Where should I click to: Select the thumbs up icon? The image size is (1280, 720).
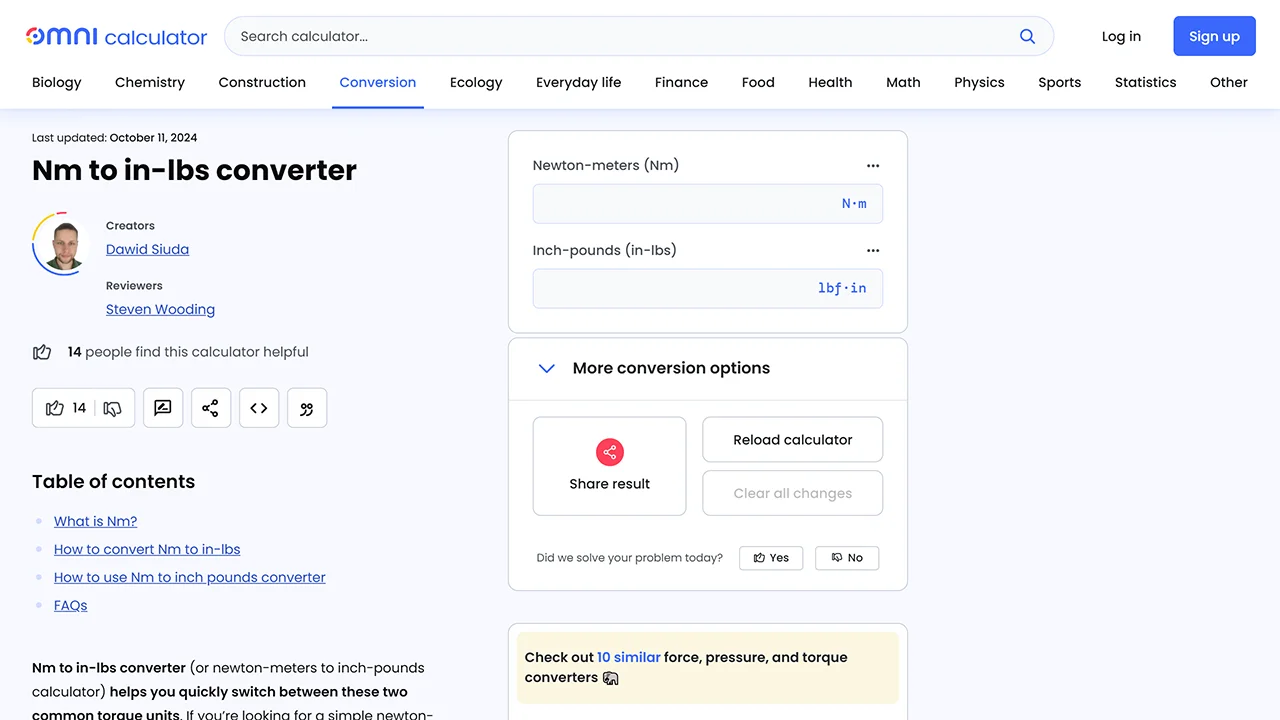pyautogui.click(x=55, y=408)
